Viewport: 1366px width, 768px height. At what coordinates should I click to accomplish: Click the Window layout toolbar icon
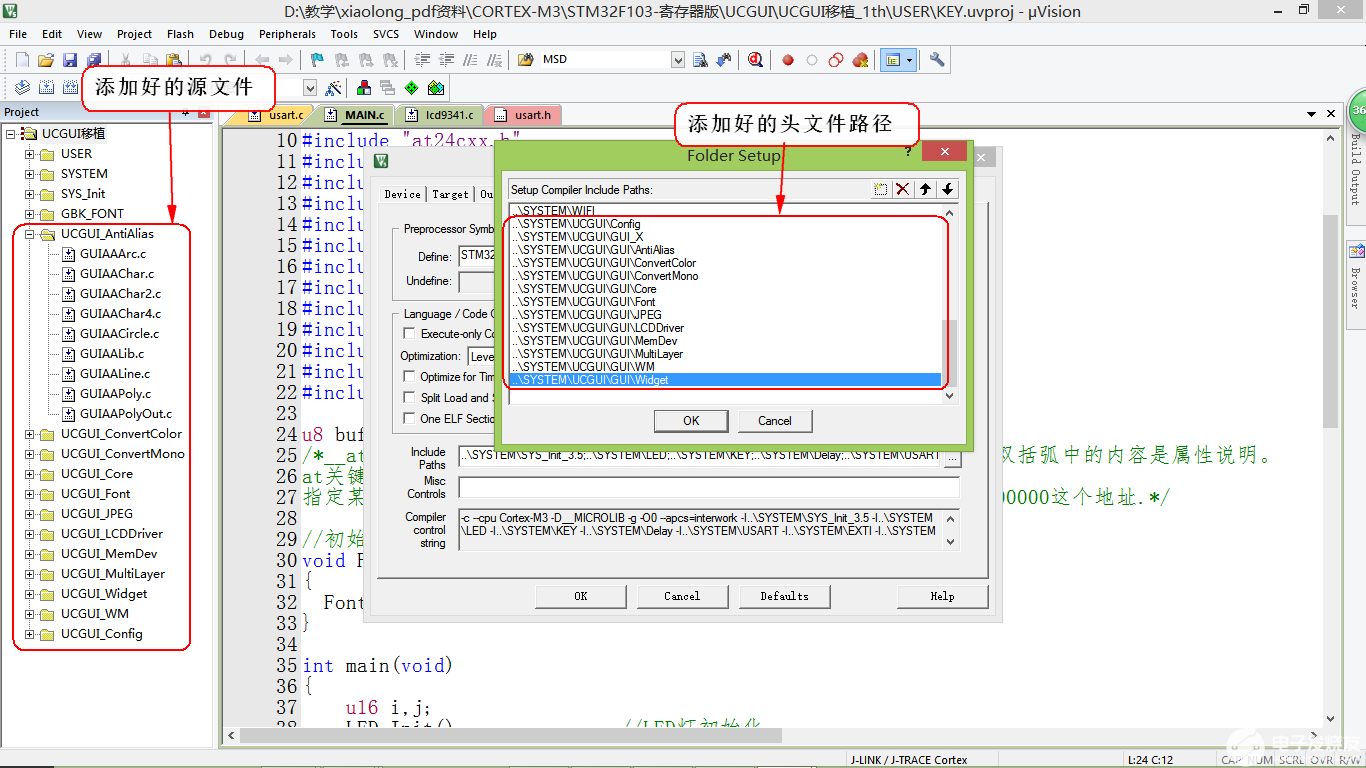pyautogui.click(x=897, y=60)
